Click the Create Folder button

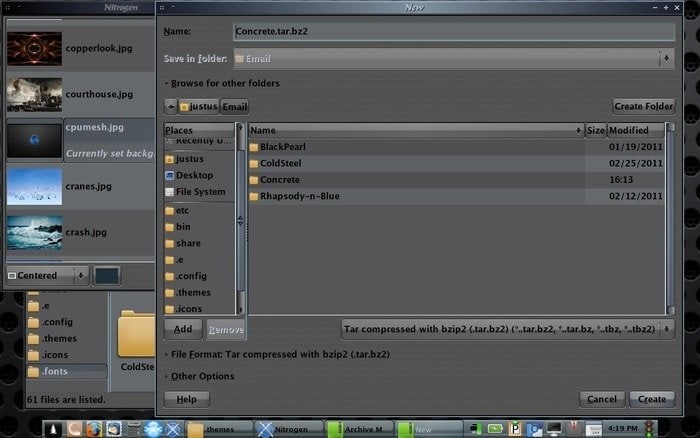pyautogui.click(x=643, y=106)
